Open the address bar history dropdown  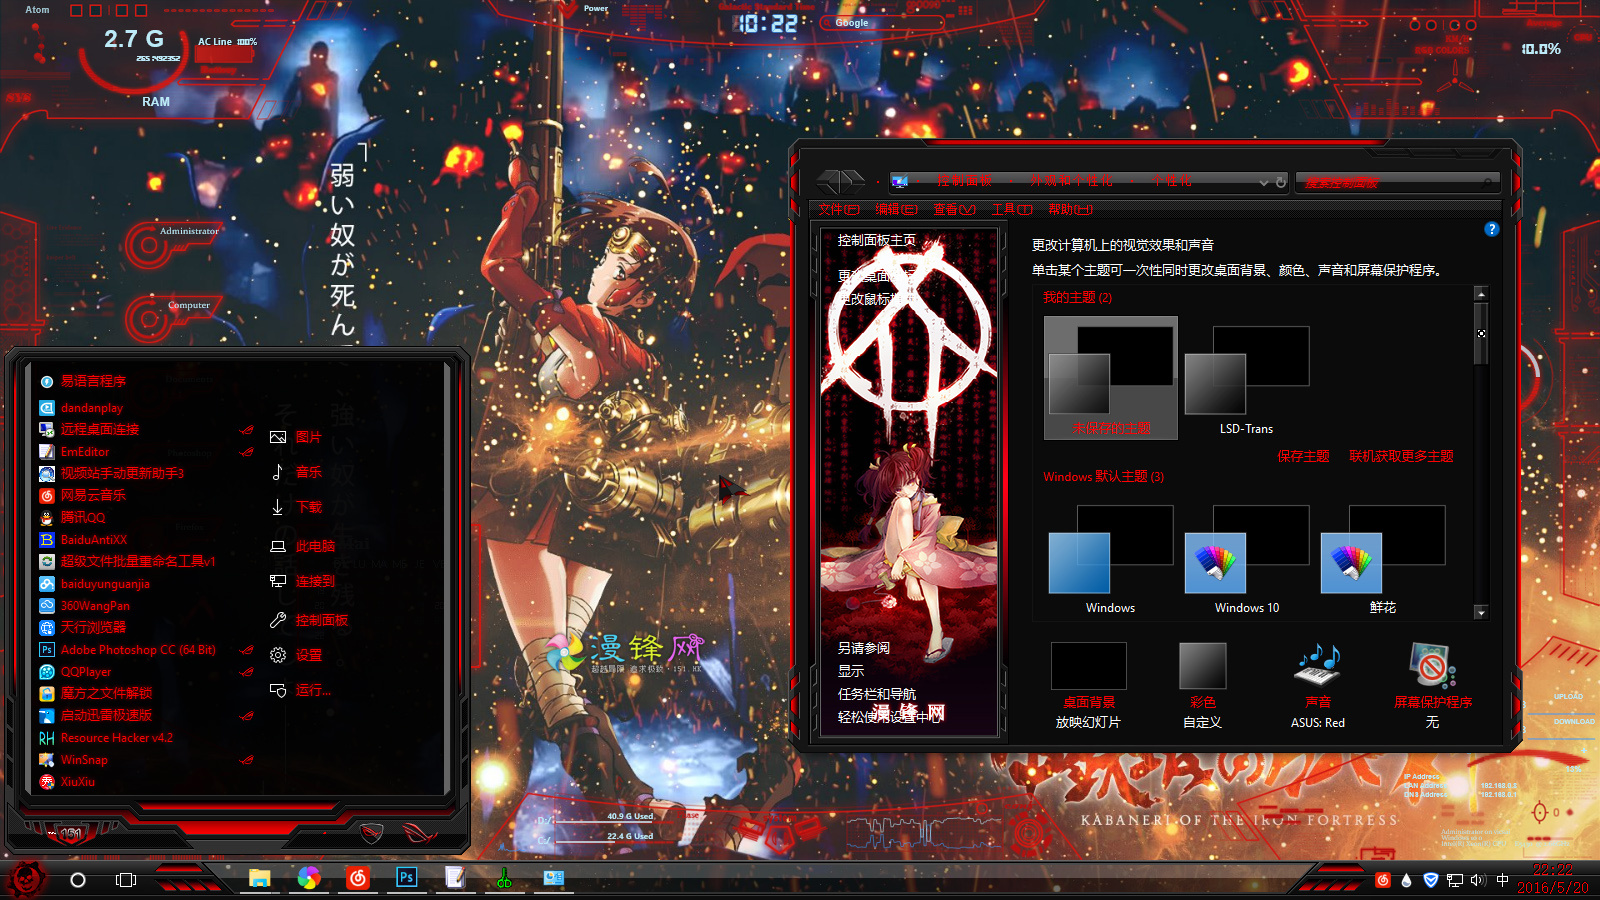[x=1264, y=182]
